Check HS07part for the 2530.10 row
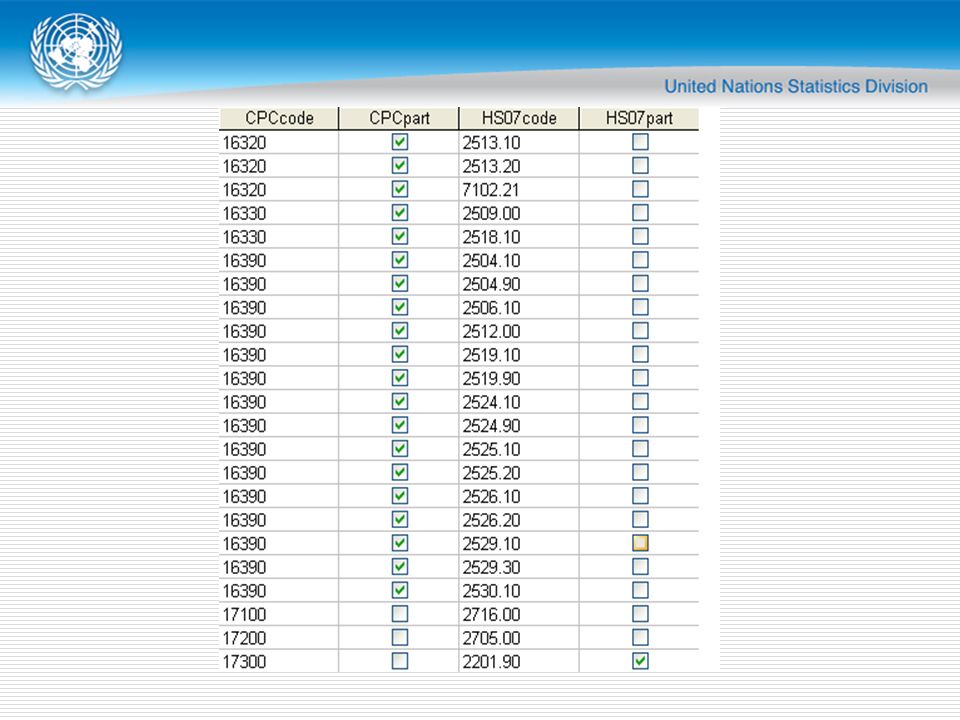This screenshot has width=960, height=720. pyautogui.click(x=640, y=590)
